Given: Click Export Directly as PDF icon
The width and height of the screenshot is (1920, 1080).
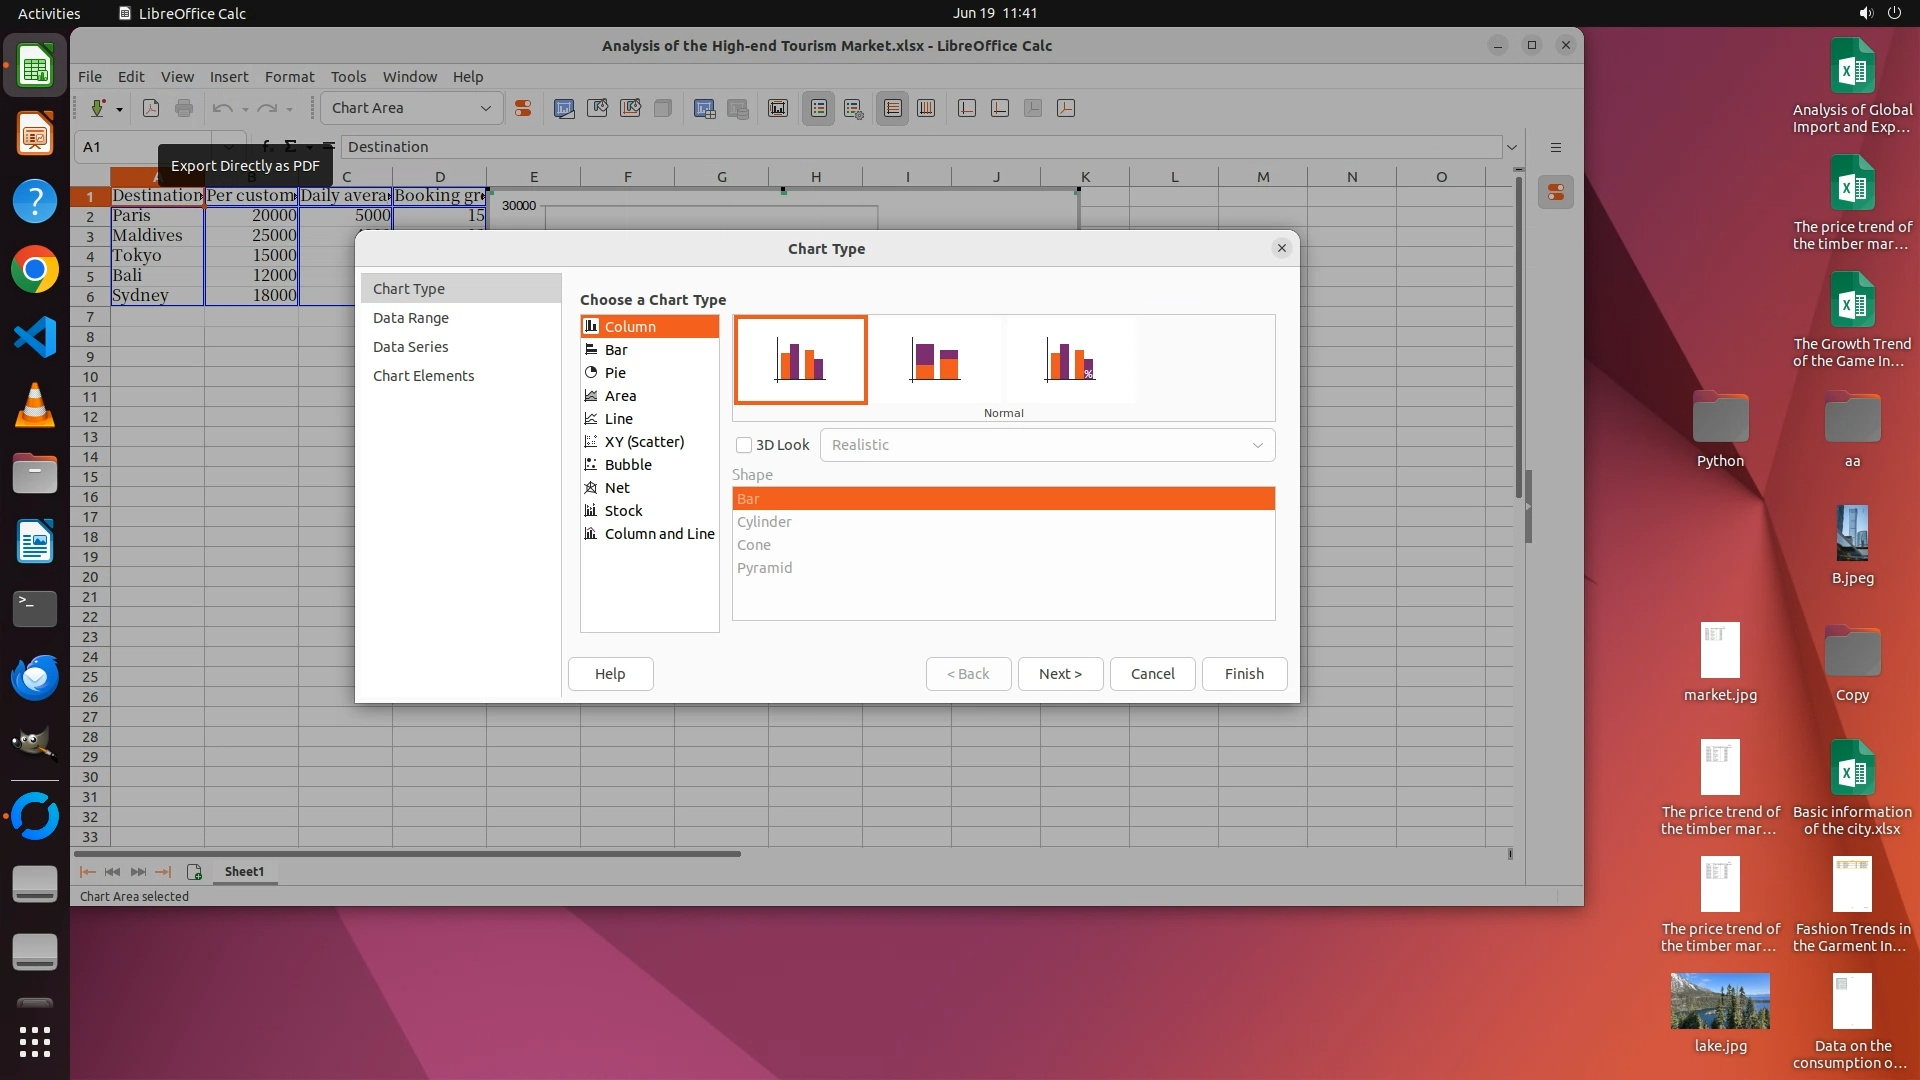Looking at the screenshot, I should [x=151, y=108].
